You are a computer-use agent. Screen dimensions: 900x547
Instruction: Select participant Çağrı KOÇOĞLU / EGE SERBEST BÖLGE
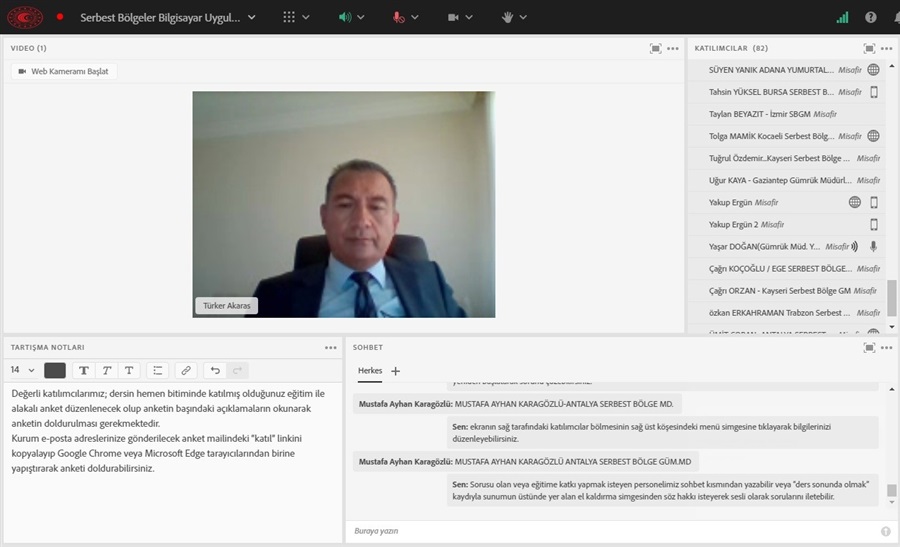[x=786, y=269]
